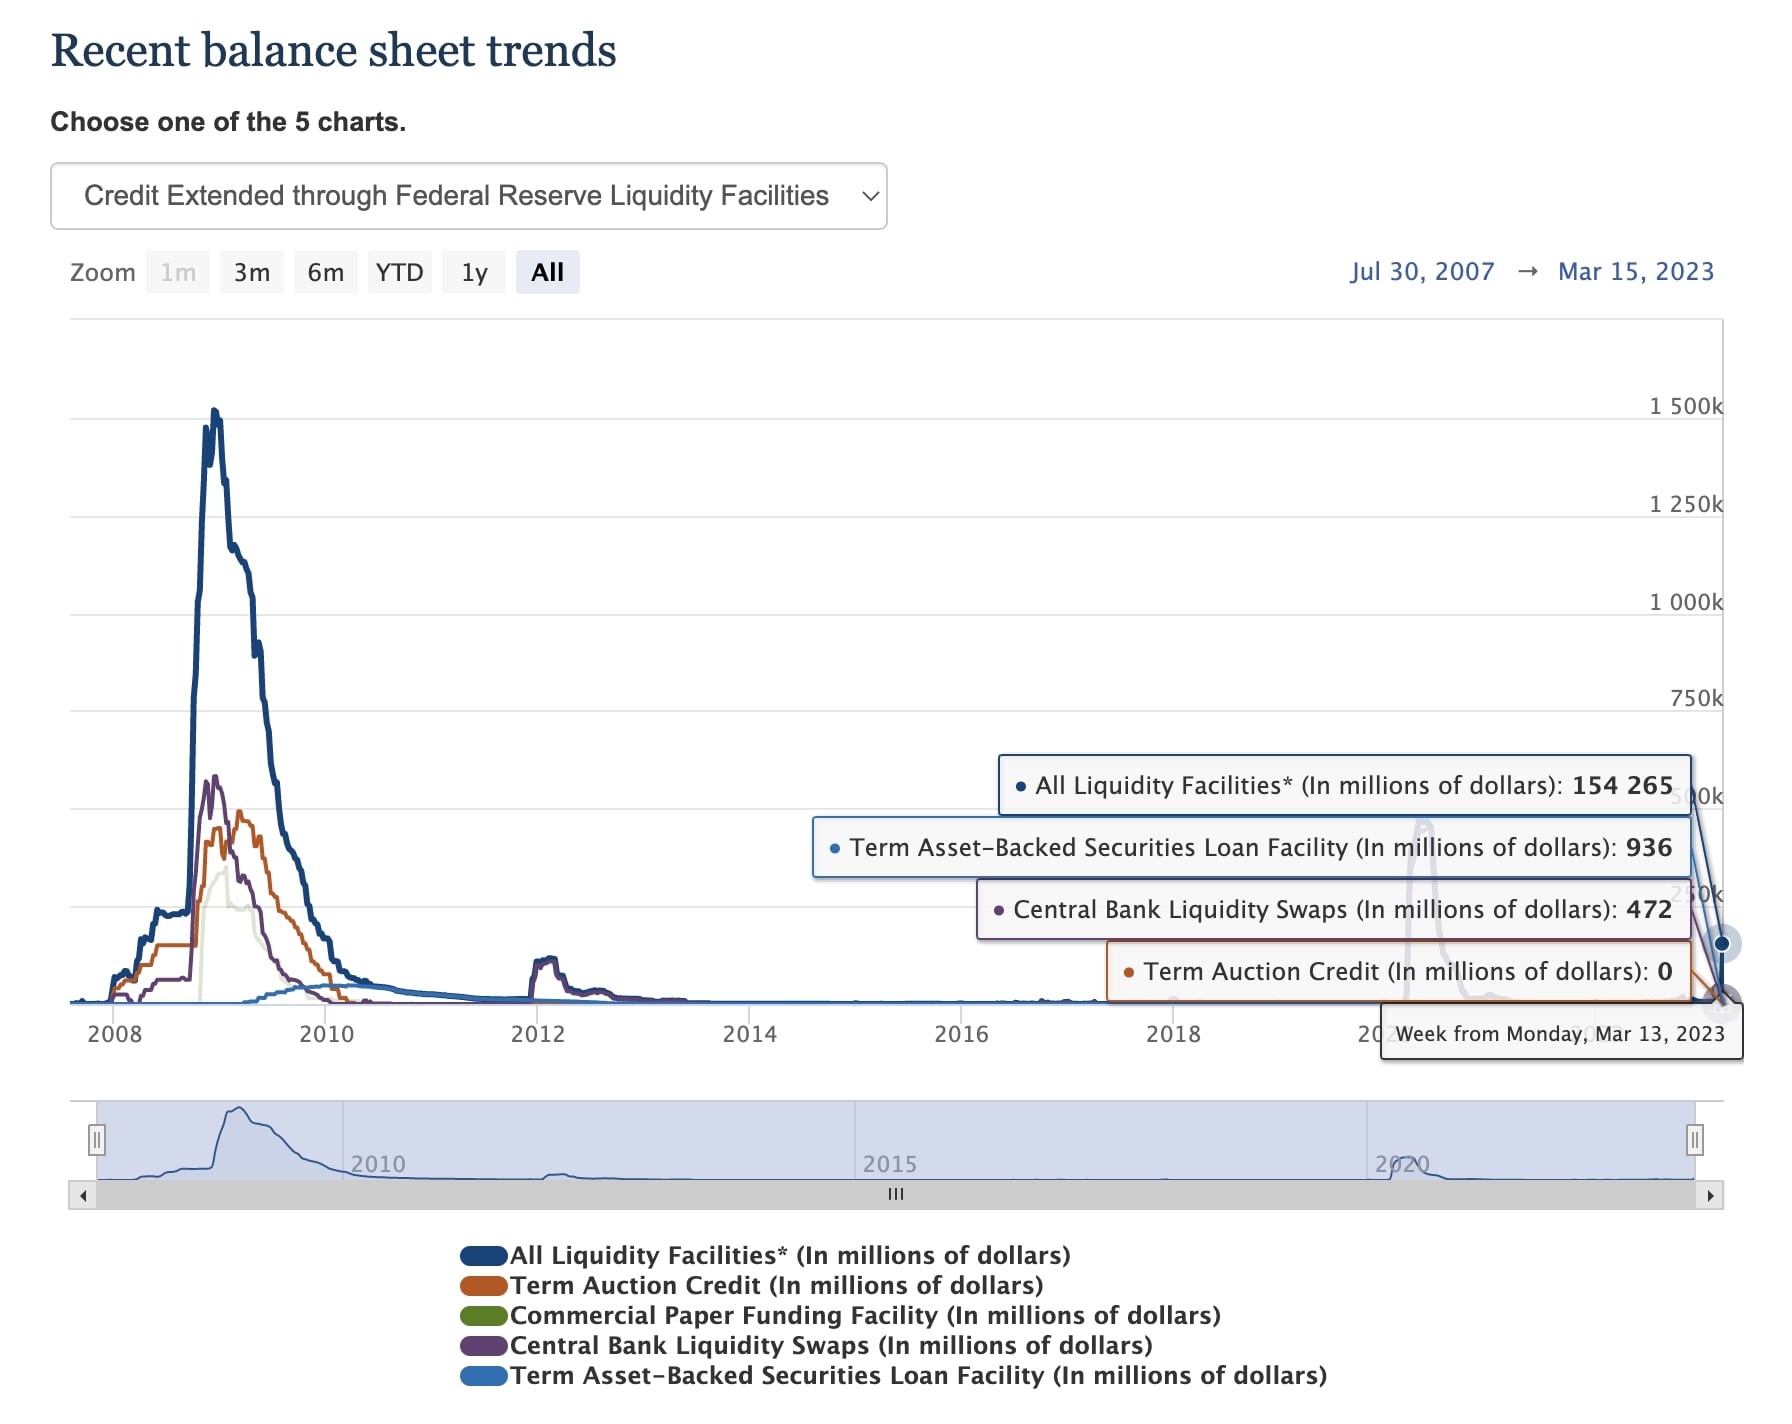
Task: Toggle All Liquidity Facilities series
Action: pyautogui.click(x=789, y=1256)
